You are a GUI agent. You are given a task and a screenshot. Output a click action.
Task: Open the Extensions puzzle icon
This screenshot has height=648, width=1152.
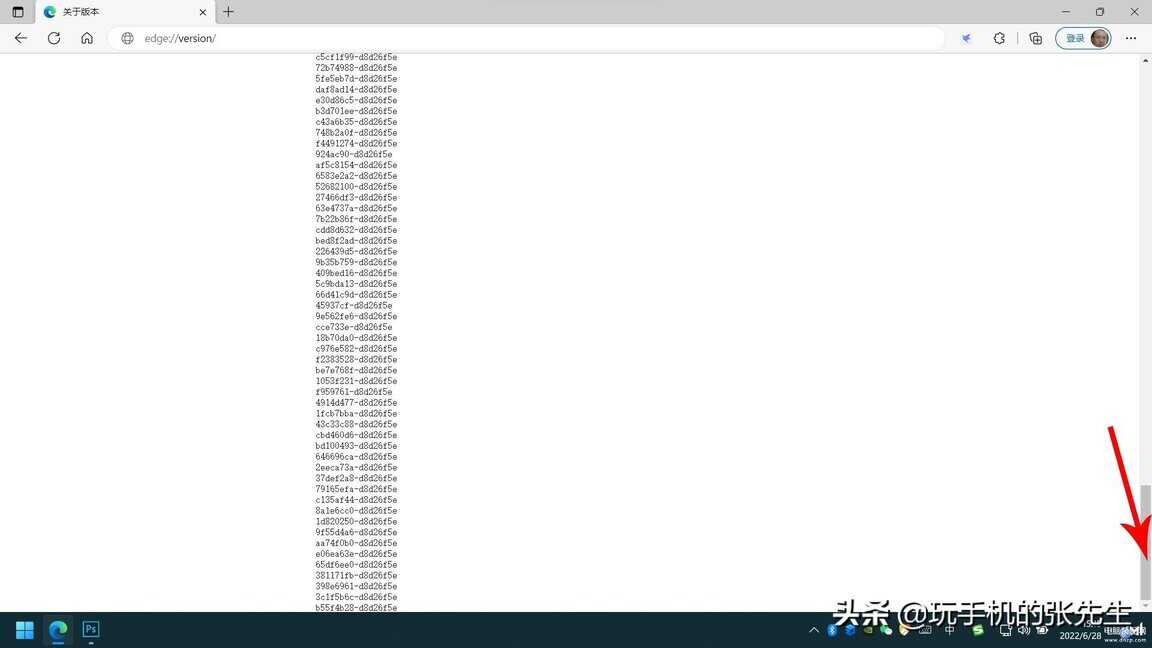tap(999, 38)
